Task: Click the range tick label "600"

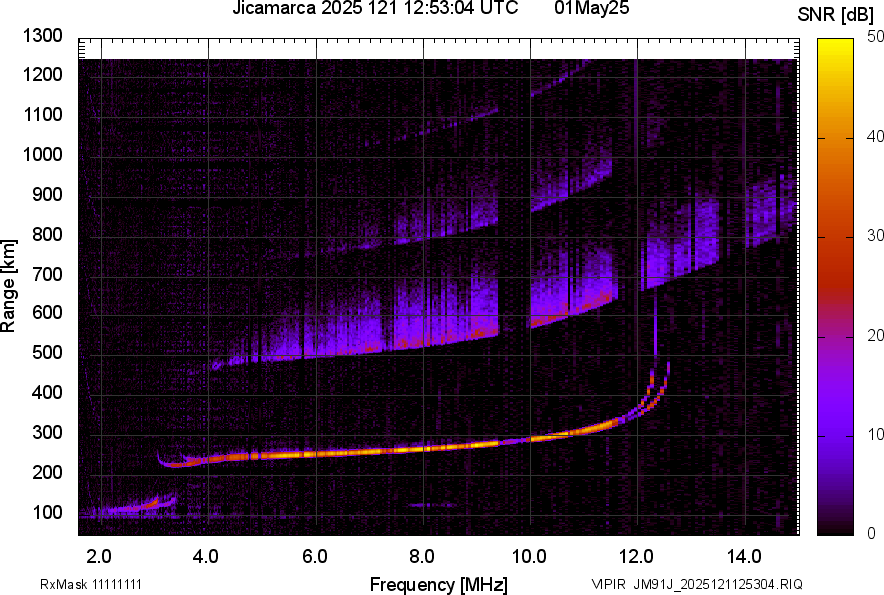Action: coord(47,312)
